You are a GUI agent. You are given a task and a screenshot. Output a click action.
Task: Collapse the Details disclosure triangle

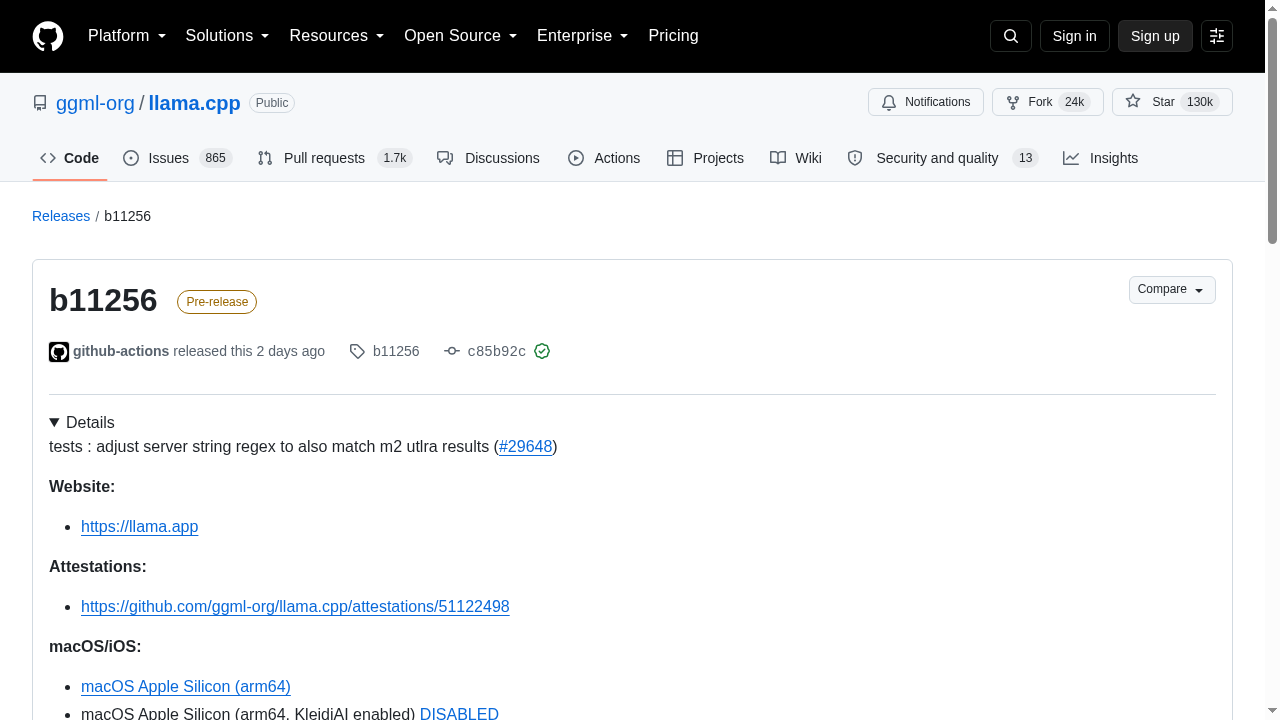(55, 423)
